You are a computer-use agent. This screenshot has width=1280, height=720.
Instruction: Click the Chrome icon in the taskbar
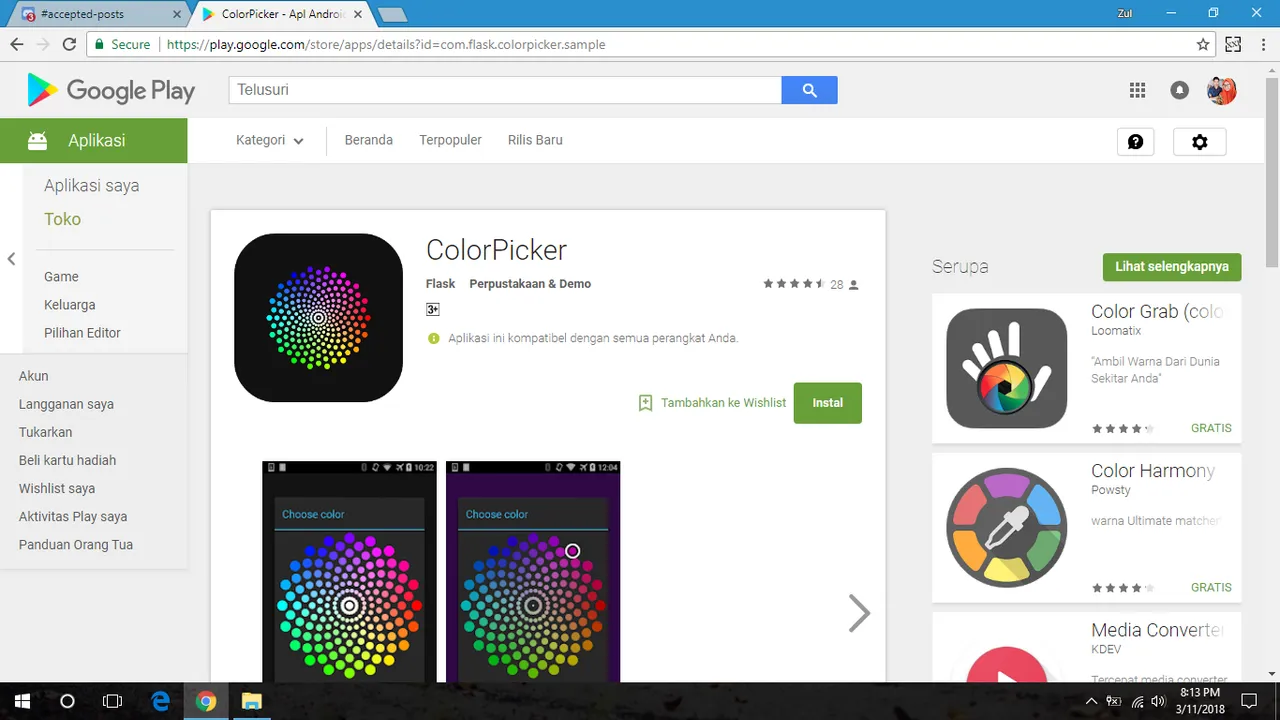click(x=206, y=701)
